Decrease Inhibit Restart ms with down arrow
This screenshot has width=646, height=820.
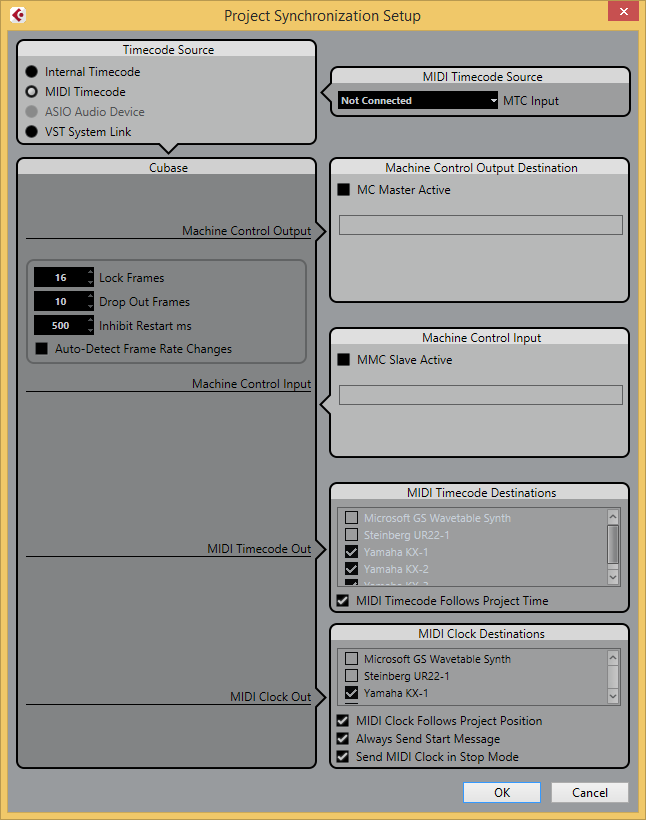[90, 331]
